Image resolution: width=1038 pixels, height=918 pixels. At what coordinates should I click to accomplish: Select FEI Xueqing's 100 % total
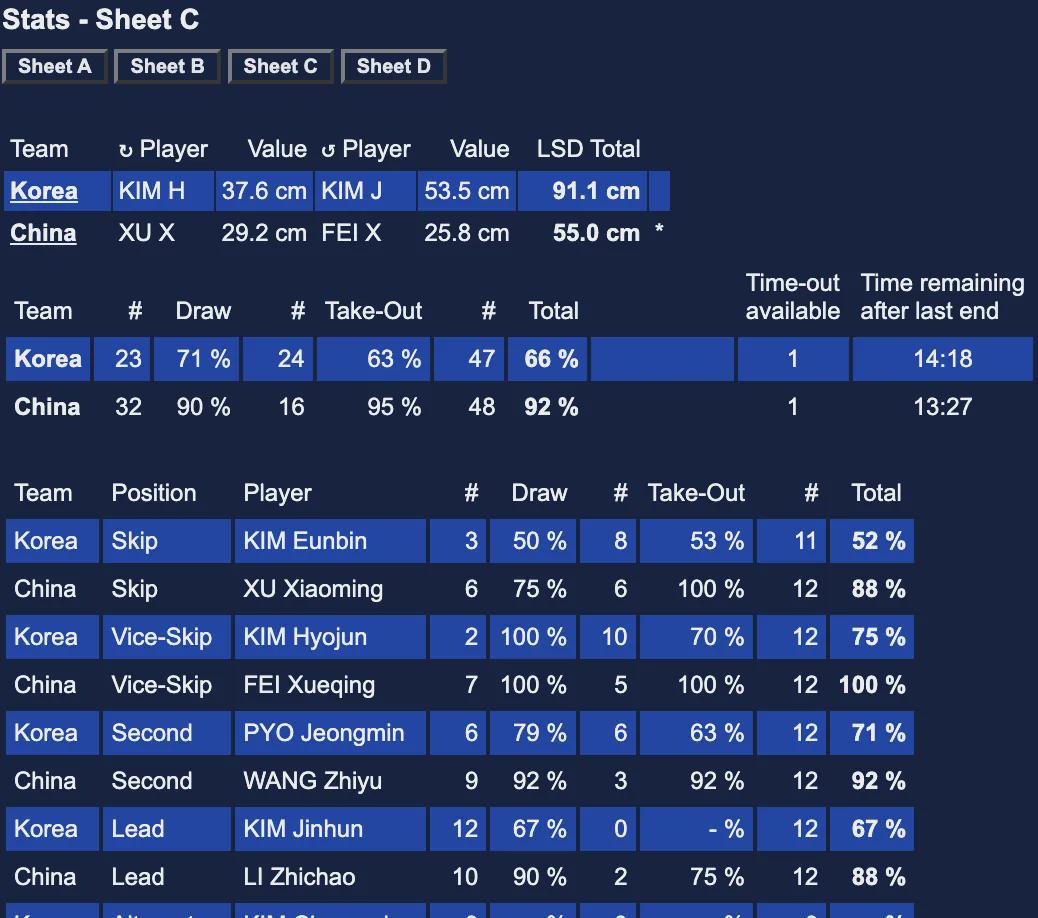872,684
